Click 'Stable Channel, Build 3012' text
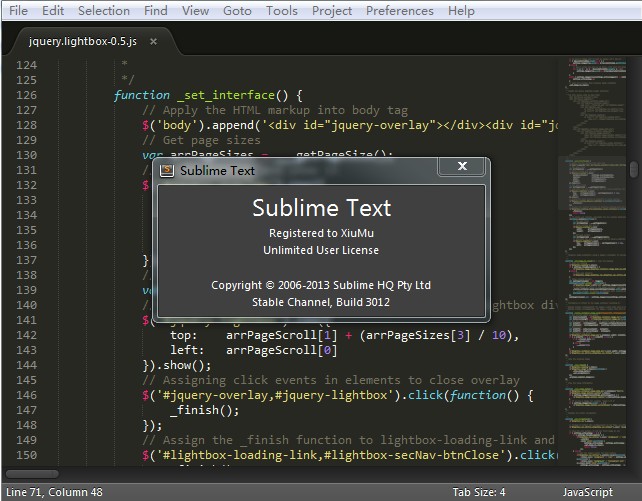The height and width of the screenshot is (501, 642). pos(321,302)
